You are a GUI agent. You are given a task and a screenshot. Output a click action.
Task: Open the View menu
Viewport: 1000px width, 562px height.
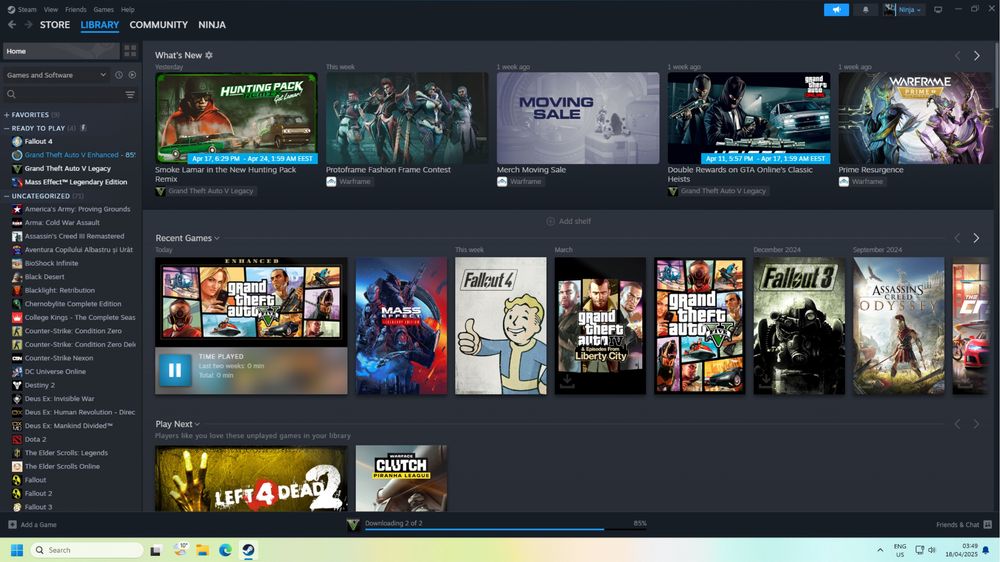(x=51, y=10)
